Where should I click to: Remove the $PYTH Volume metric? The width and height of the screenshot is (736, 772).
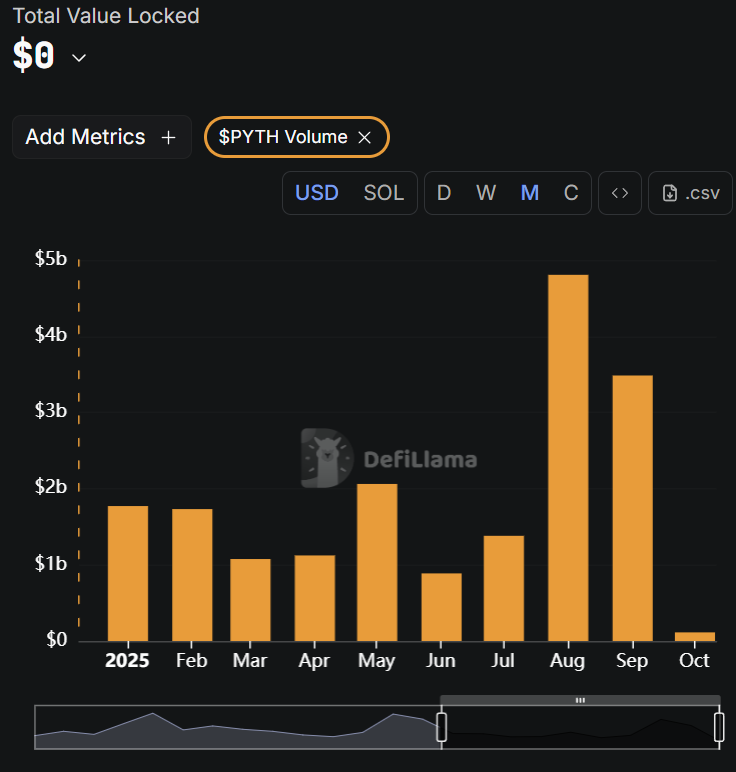pyautogui.click(x=365, y=138)
